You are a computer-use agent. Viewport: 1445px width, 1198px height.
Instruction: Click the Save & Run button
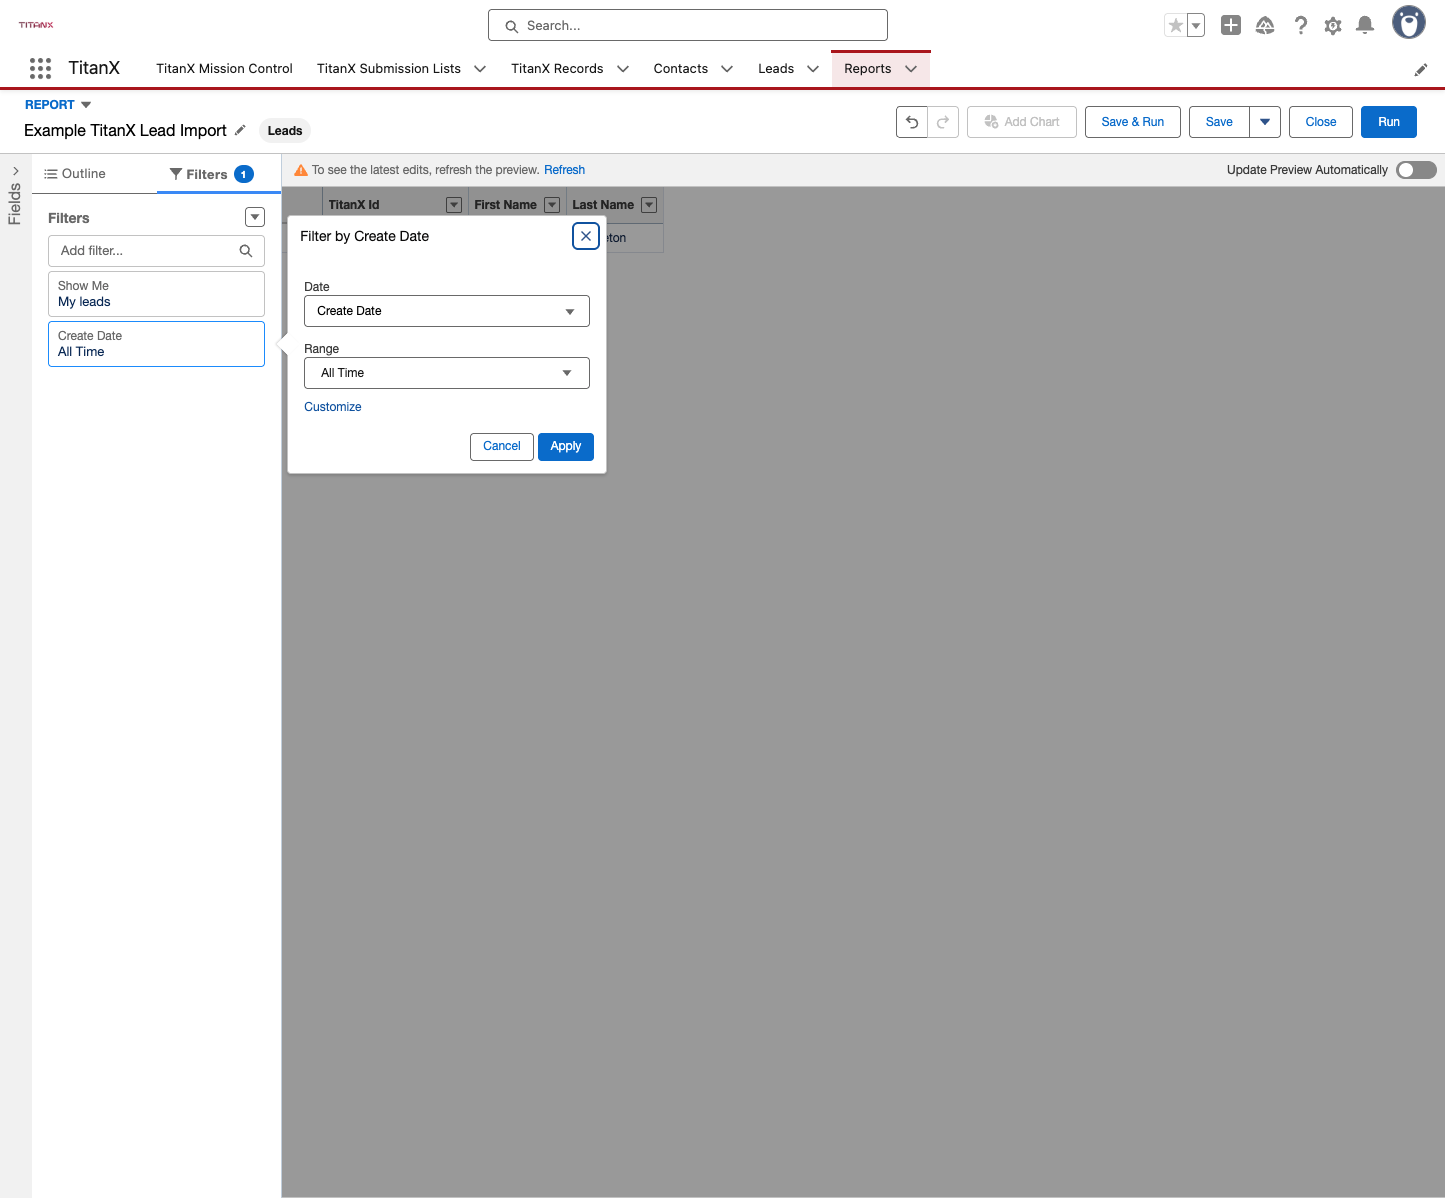point(1133,122)
